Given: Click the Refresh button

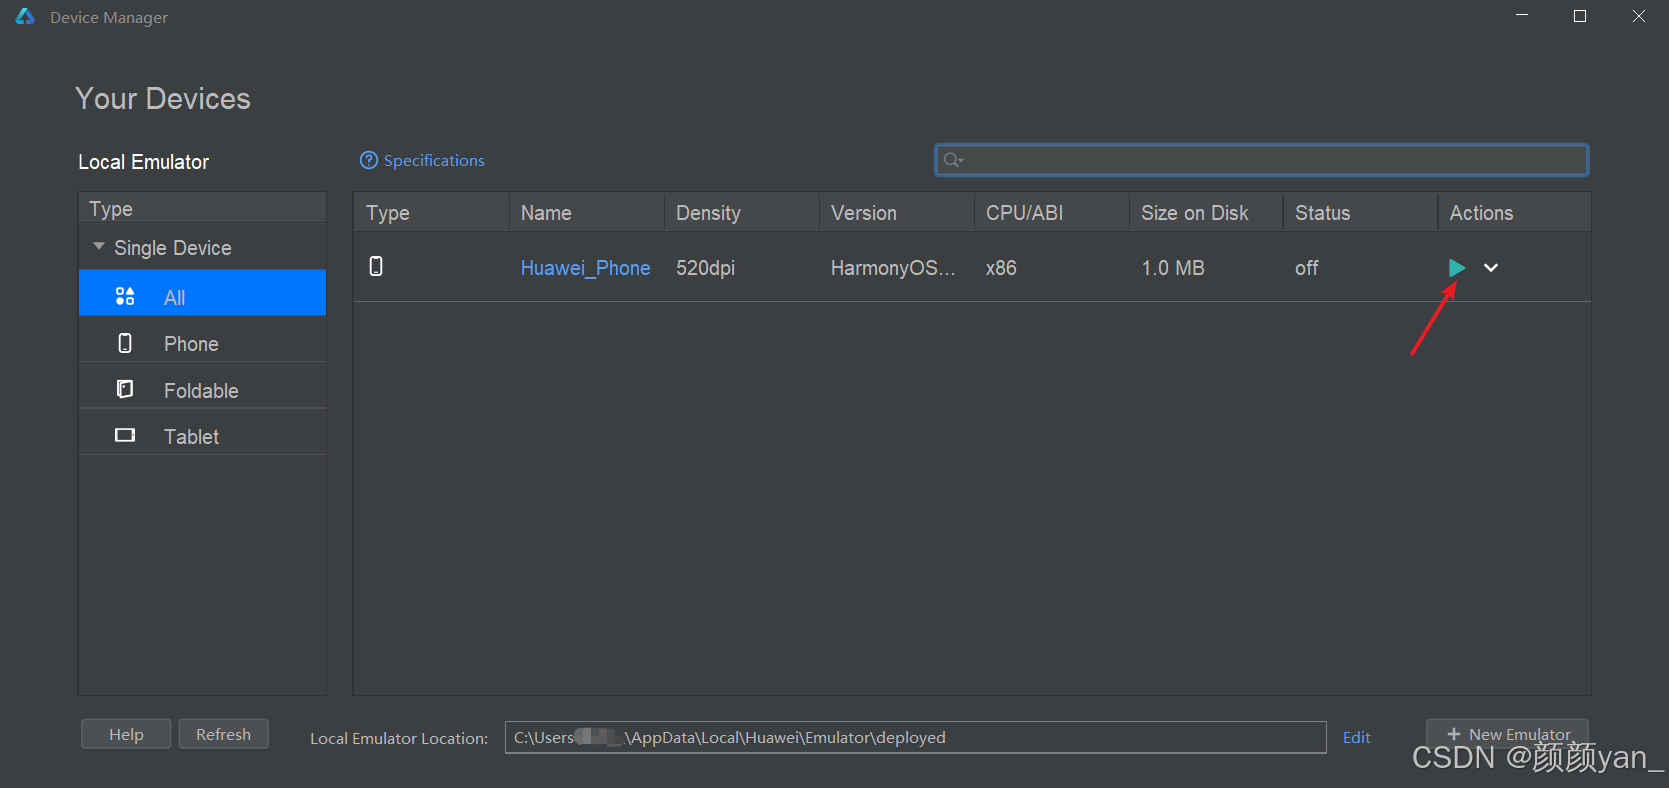Looking at the screenshot, I should (x=224, y=734).
